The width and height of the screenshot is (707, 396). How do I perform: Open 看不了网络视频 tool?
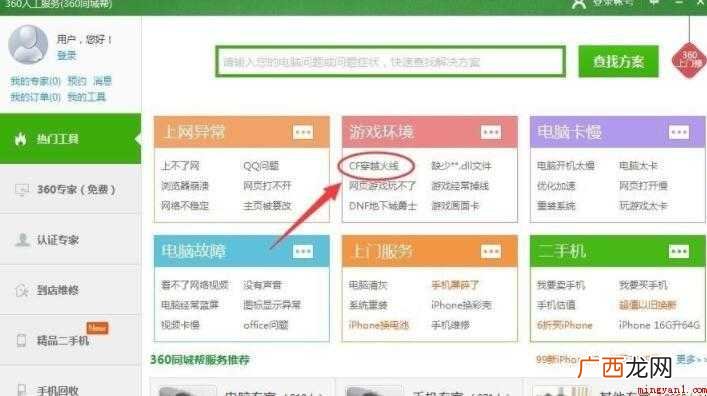[x=195, y=285]
